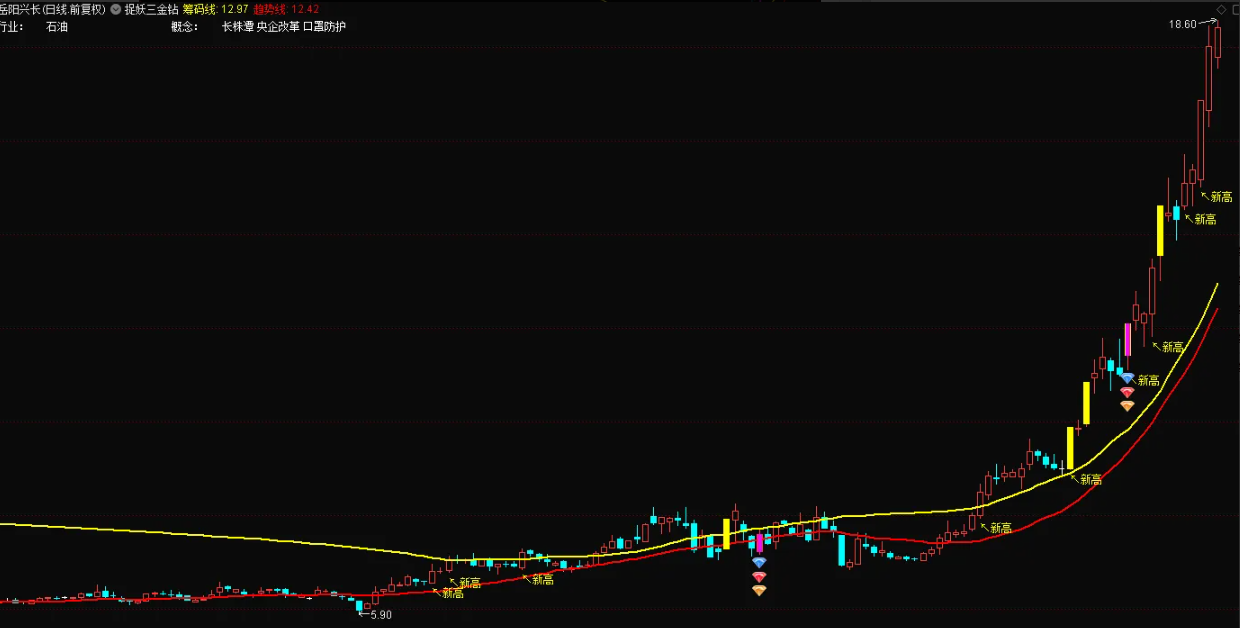Click the blue diamond under the lower magenta candle
The image size is (1240, 628).
pyautogui.click(x=759, y=563)
